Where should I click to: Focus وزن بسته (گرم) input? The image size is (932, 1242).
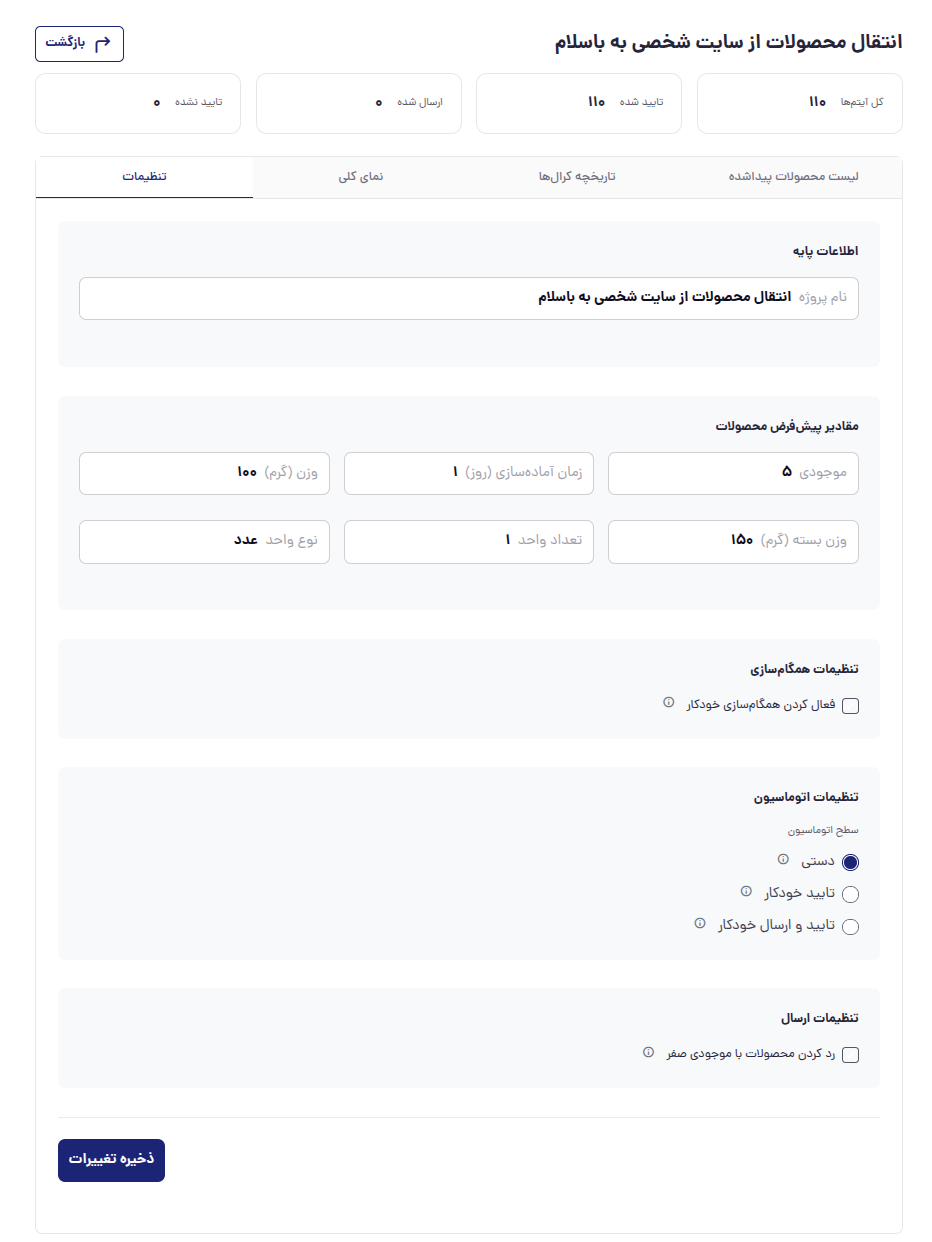pyautogui.click(x=733, y=541)
